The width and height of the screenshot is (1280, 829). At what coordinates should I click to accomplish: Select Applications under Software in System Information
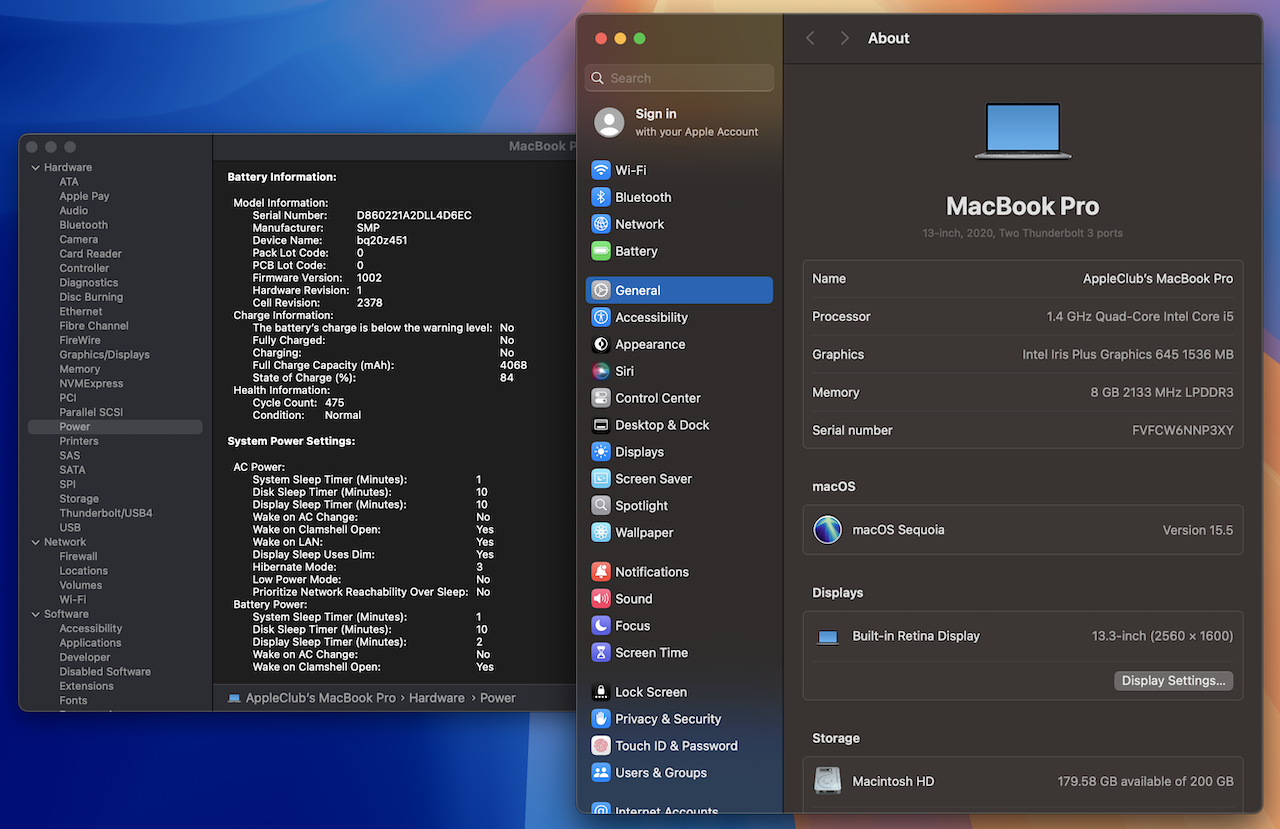point(90,643)
